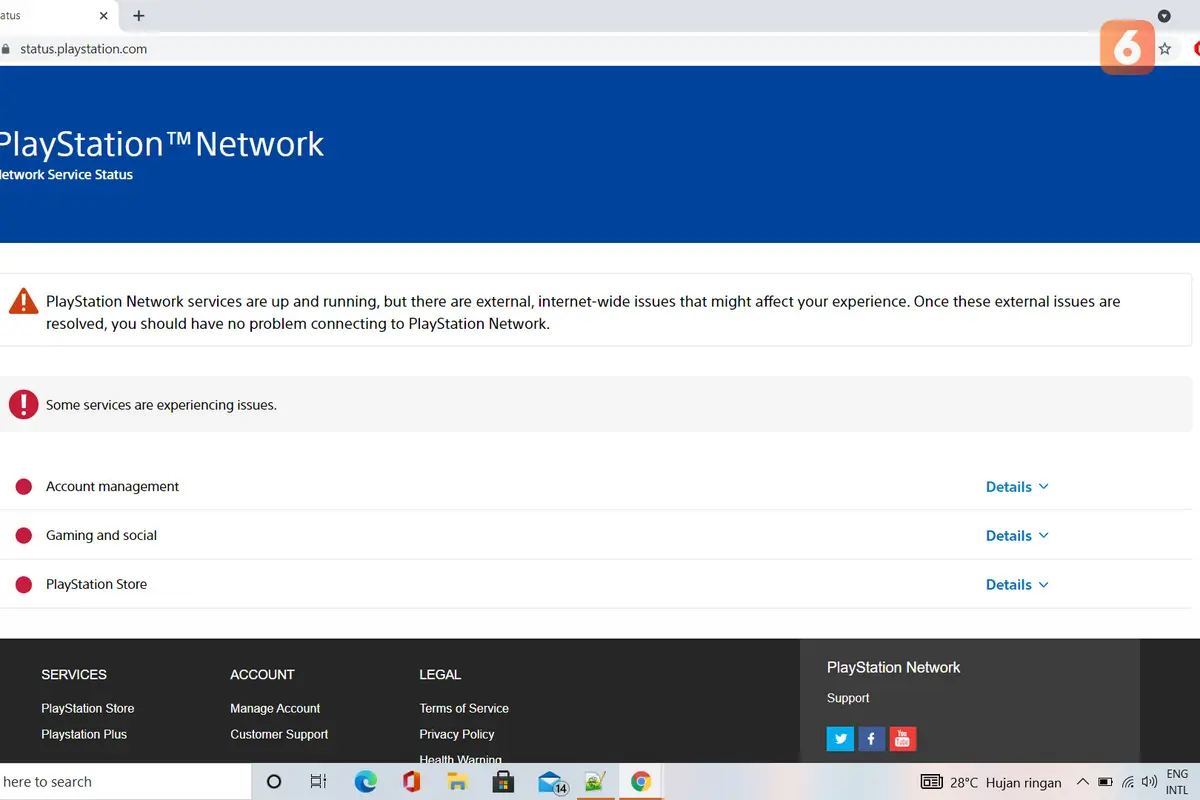Click the ACCOUNT footer heading
Viewport: 1200px width, 800px height.
tap(262, 675)
